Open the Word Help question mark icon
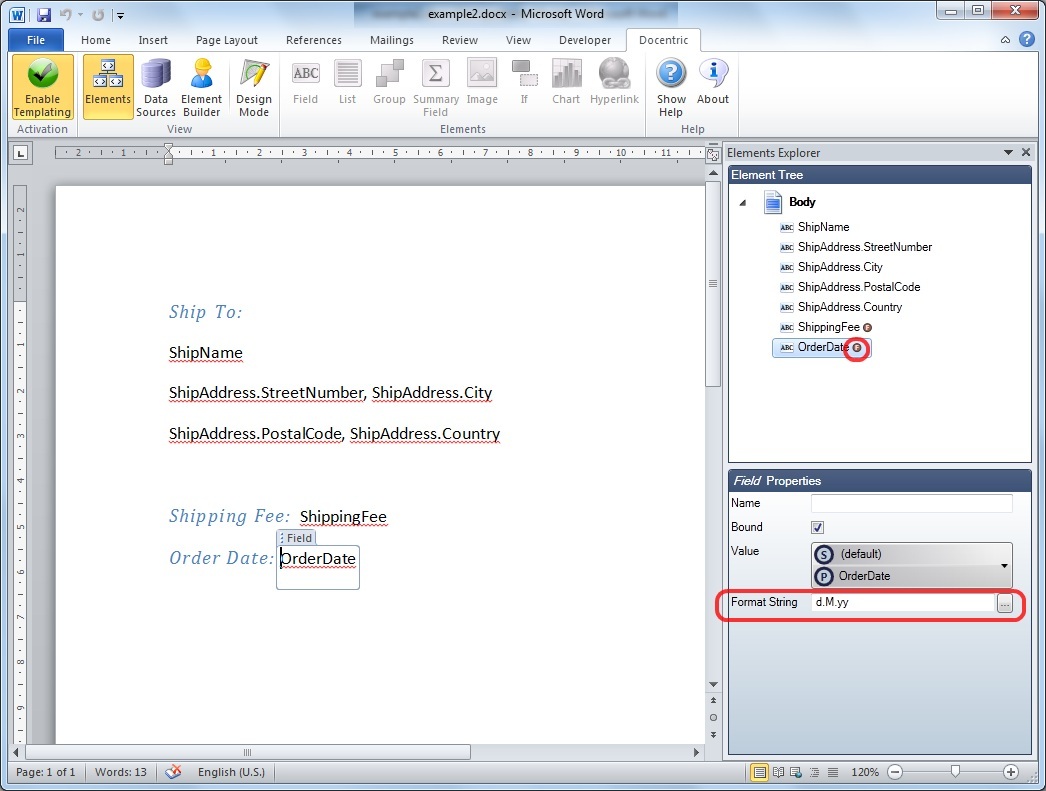Image resolution: width=1046 pixels, height=791 pixels. (1027, 39)
